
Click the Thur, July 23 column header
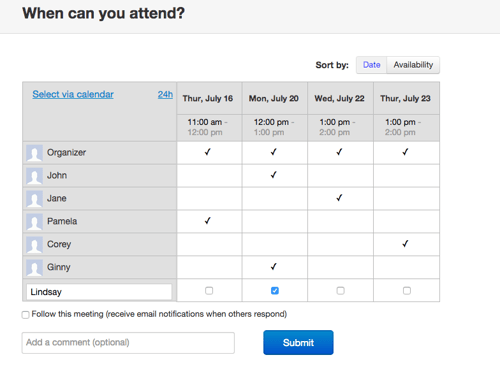[x=405, y=98]
